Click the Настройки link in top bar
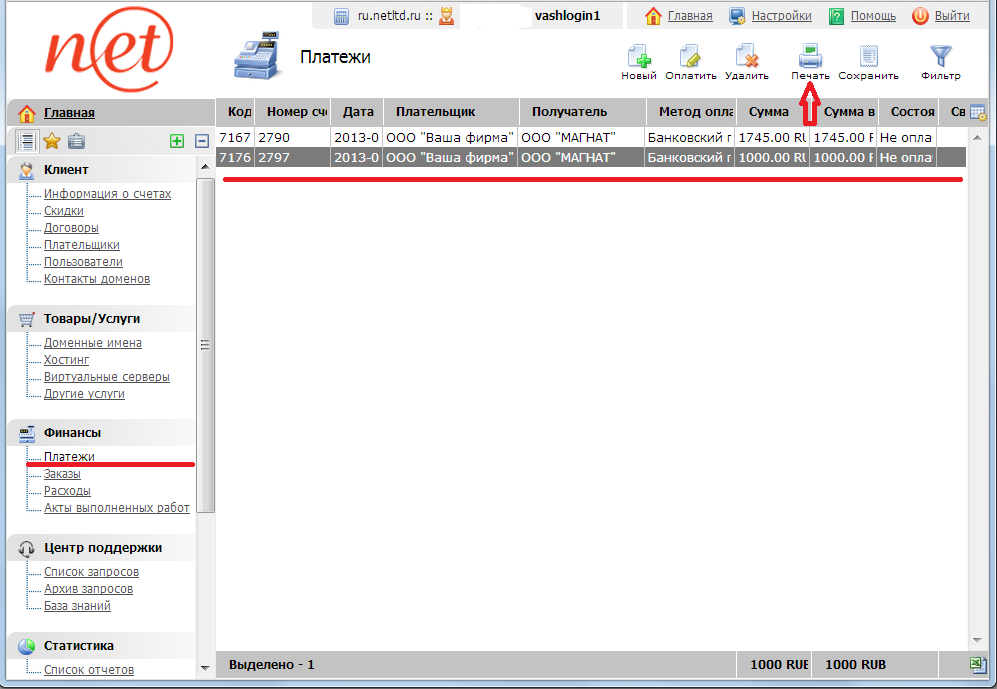The height and width of the screenshot is (689, 997). pyautogui.click(x=781, y=16)
